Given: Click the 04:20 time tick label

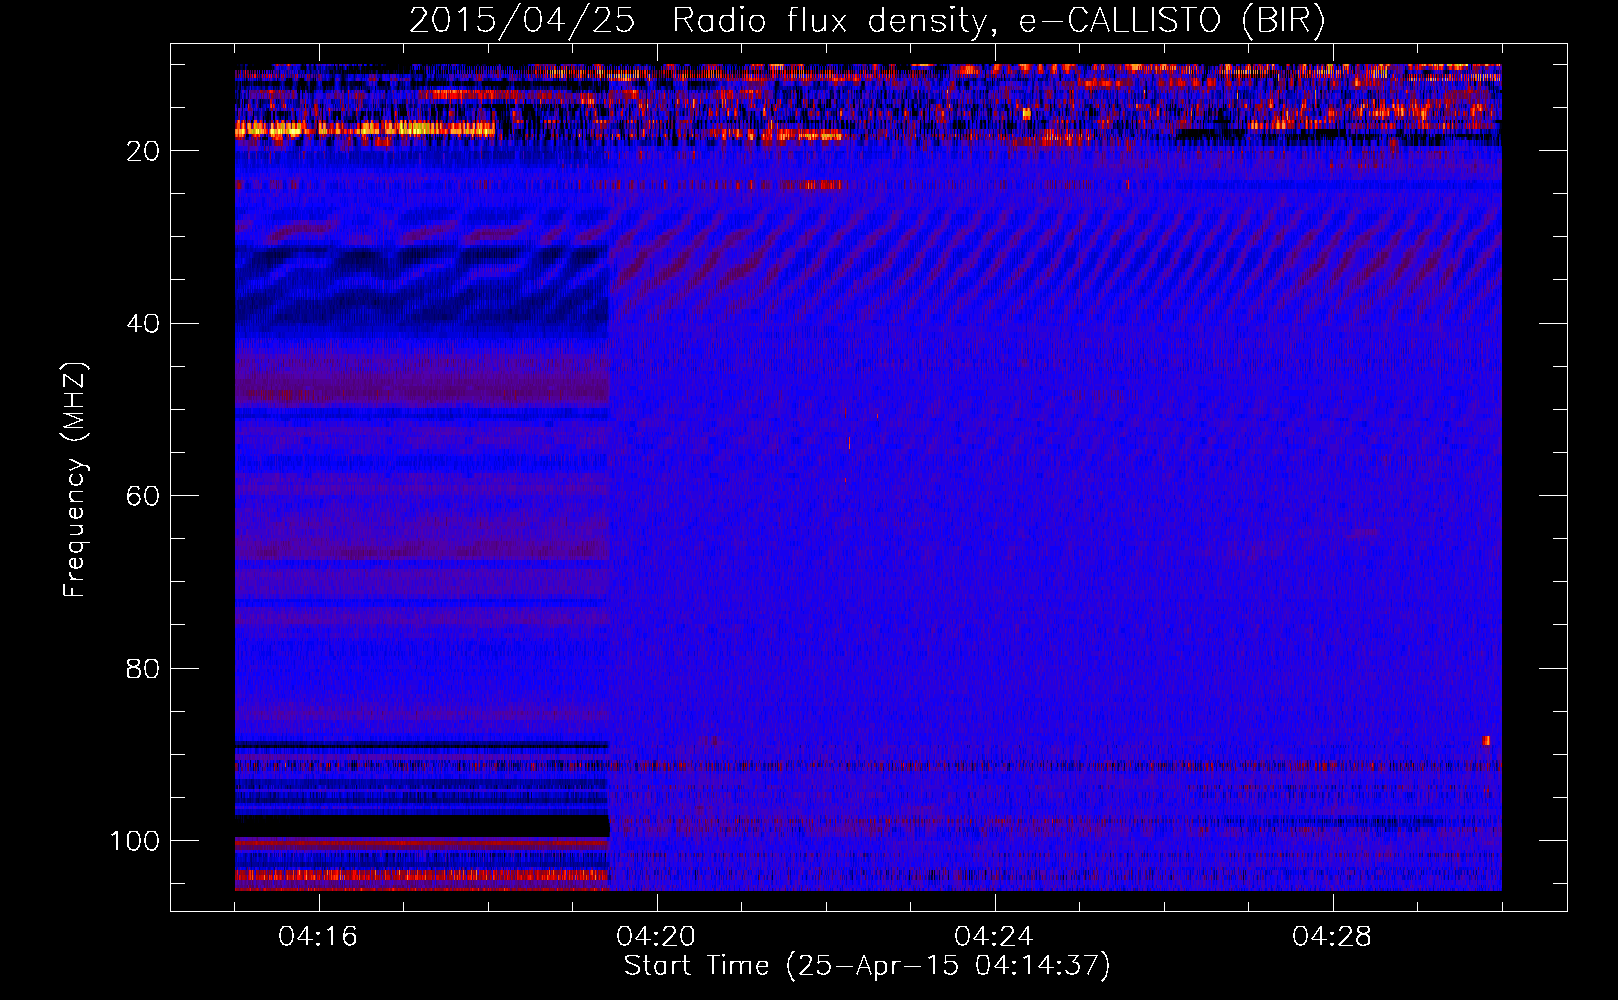Looking at the screenshot, I should (656, 937).
